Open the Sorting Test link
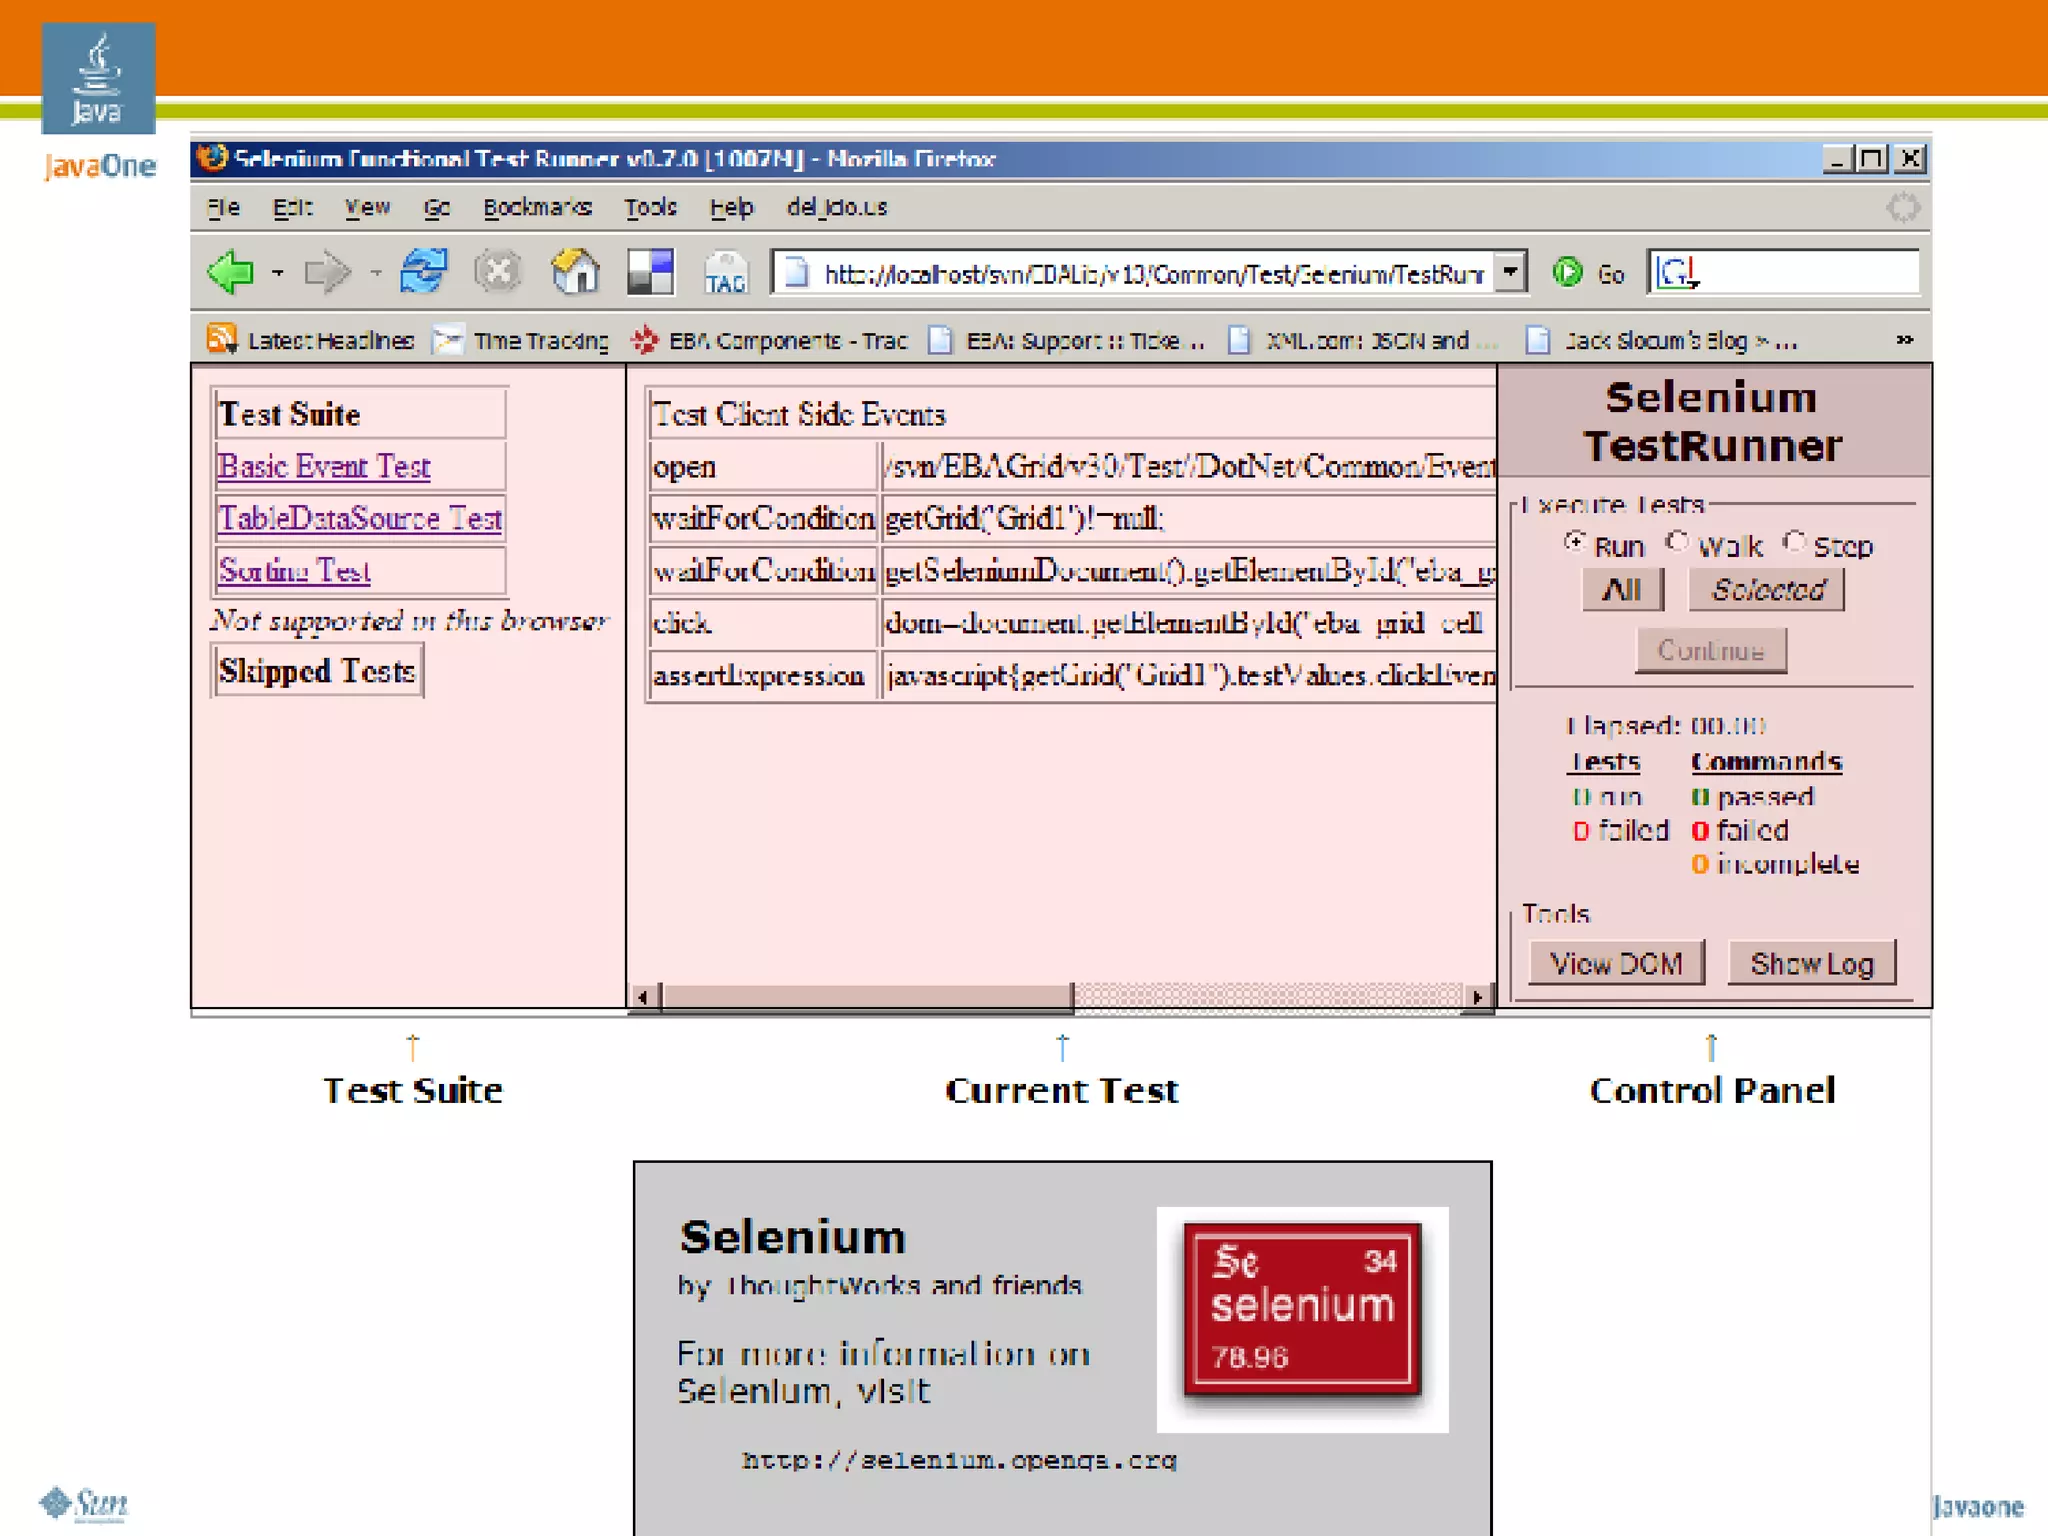This screenshot has width=2048, height=1536. (295, 570)
